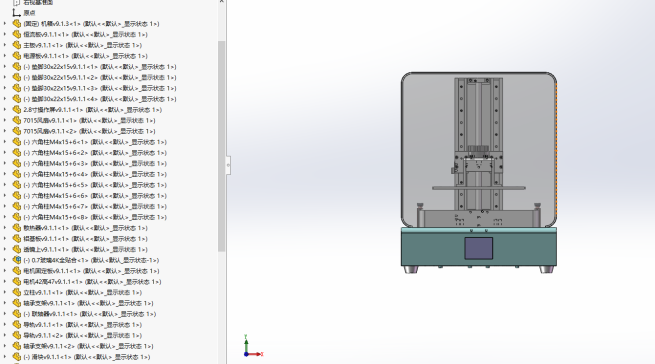Select the 六角柱M4x15+6<6> row text
The width and height of the screenshot is (655, 364).
(95, 196)
